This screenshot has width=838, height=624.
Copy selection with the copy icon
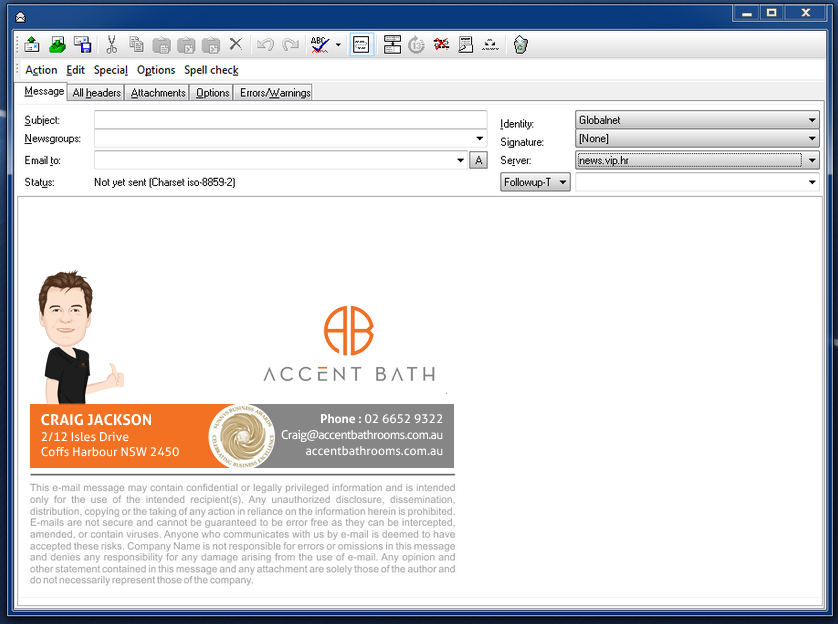pos(136,45)
